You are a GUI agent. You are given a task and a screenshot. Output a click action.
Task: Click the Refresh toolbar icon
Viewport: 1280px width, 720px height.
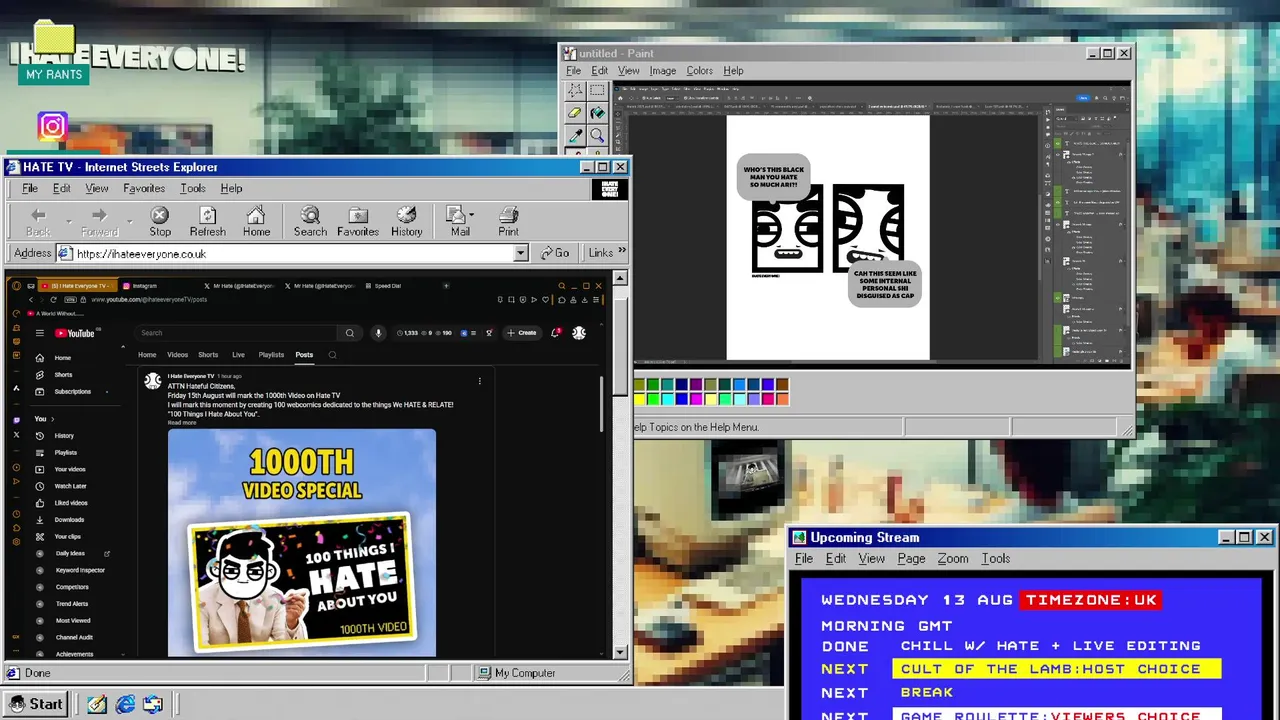[x=207, y=221]
